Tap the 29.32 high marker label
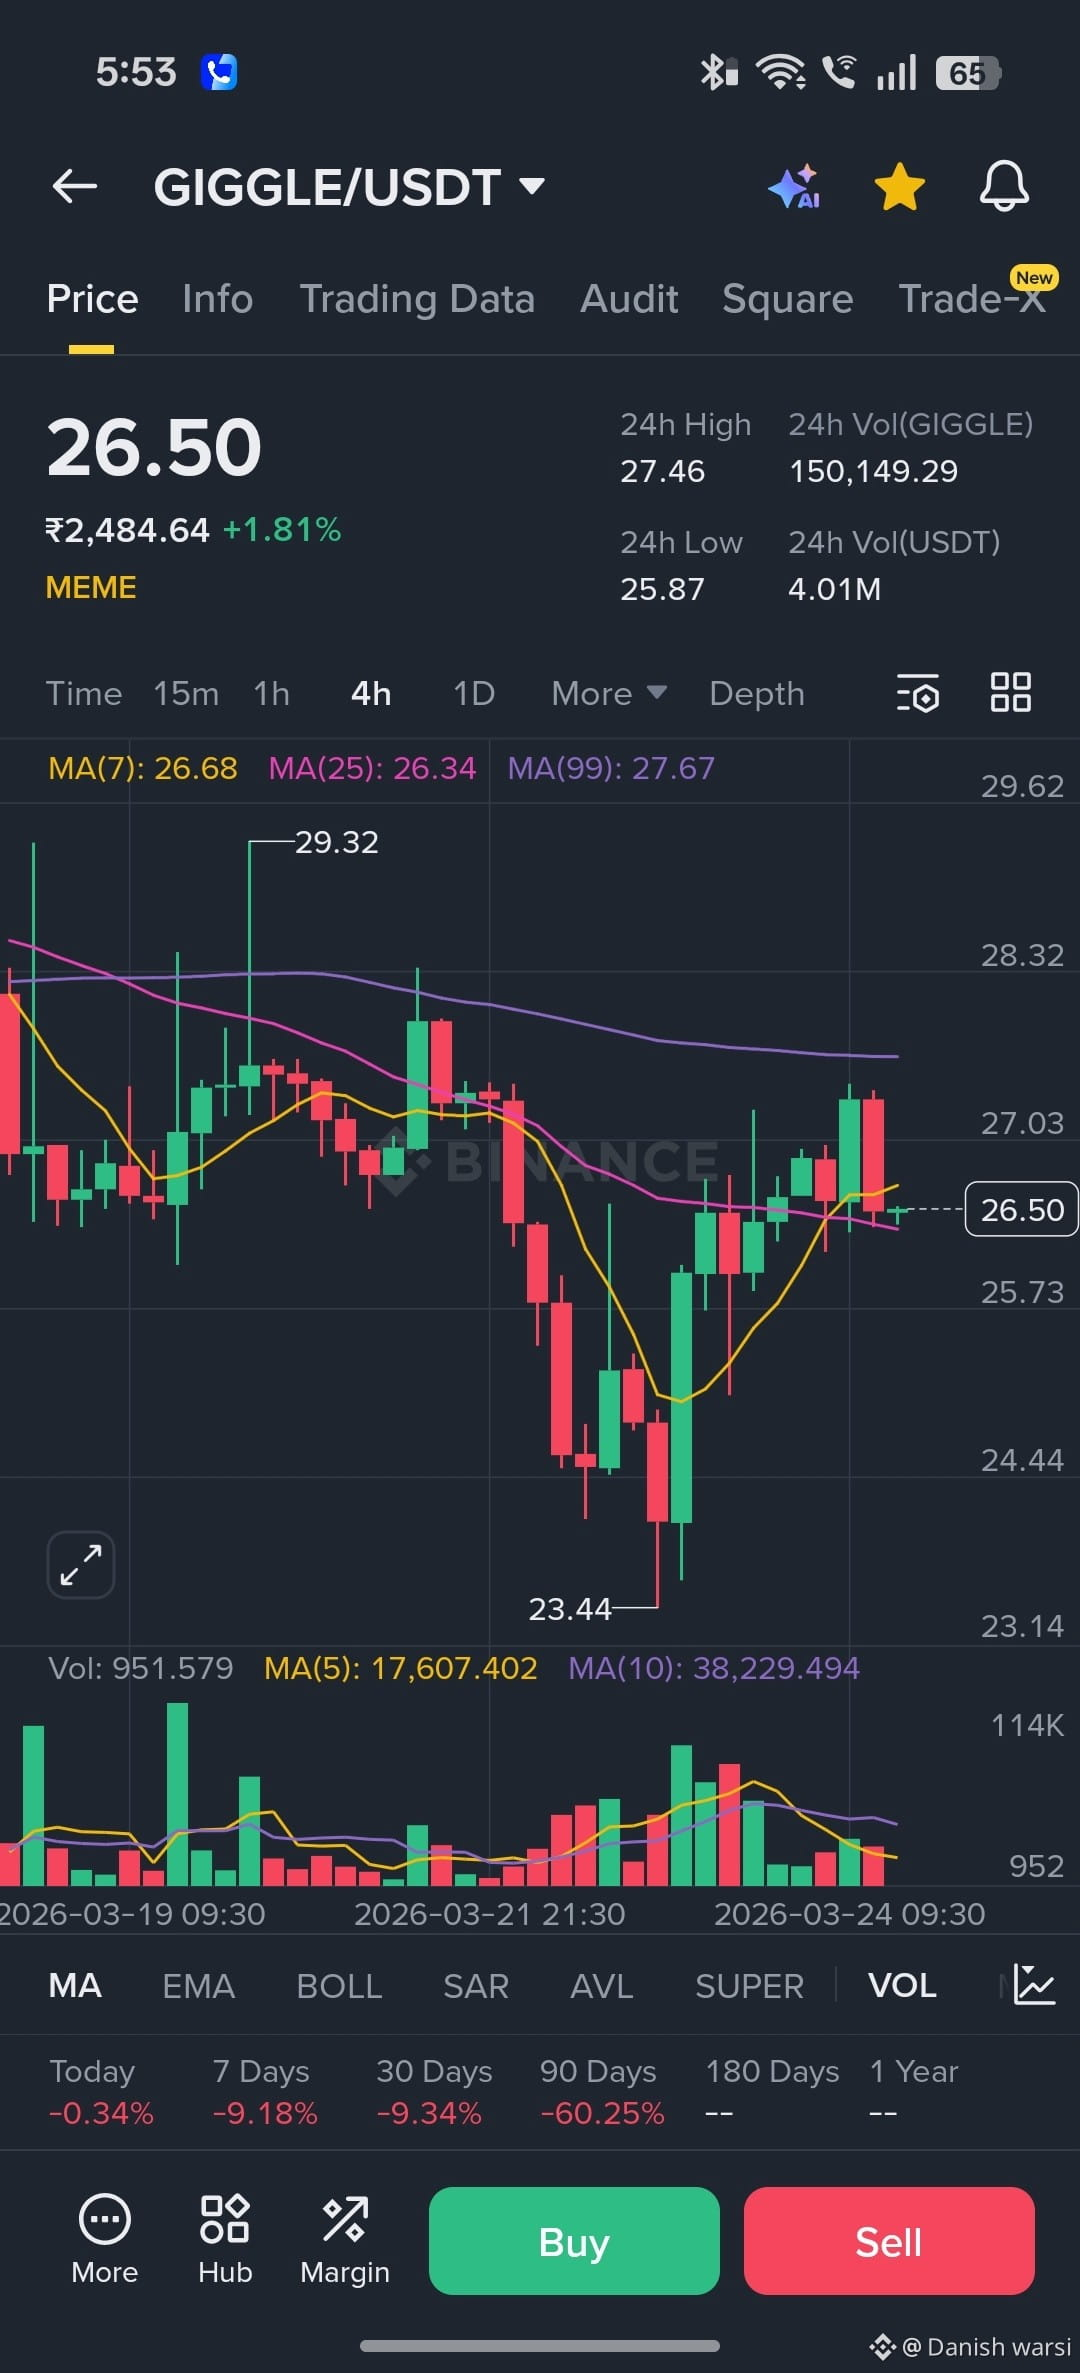Image resolution: width=1080 pixels, height=2373 pixels. pos(337,842)
